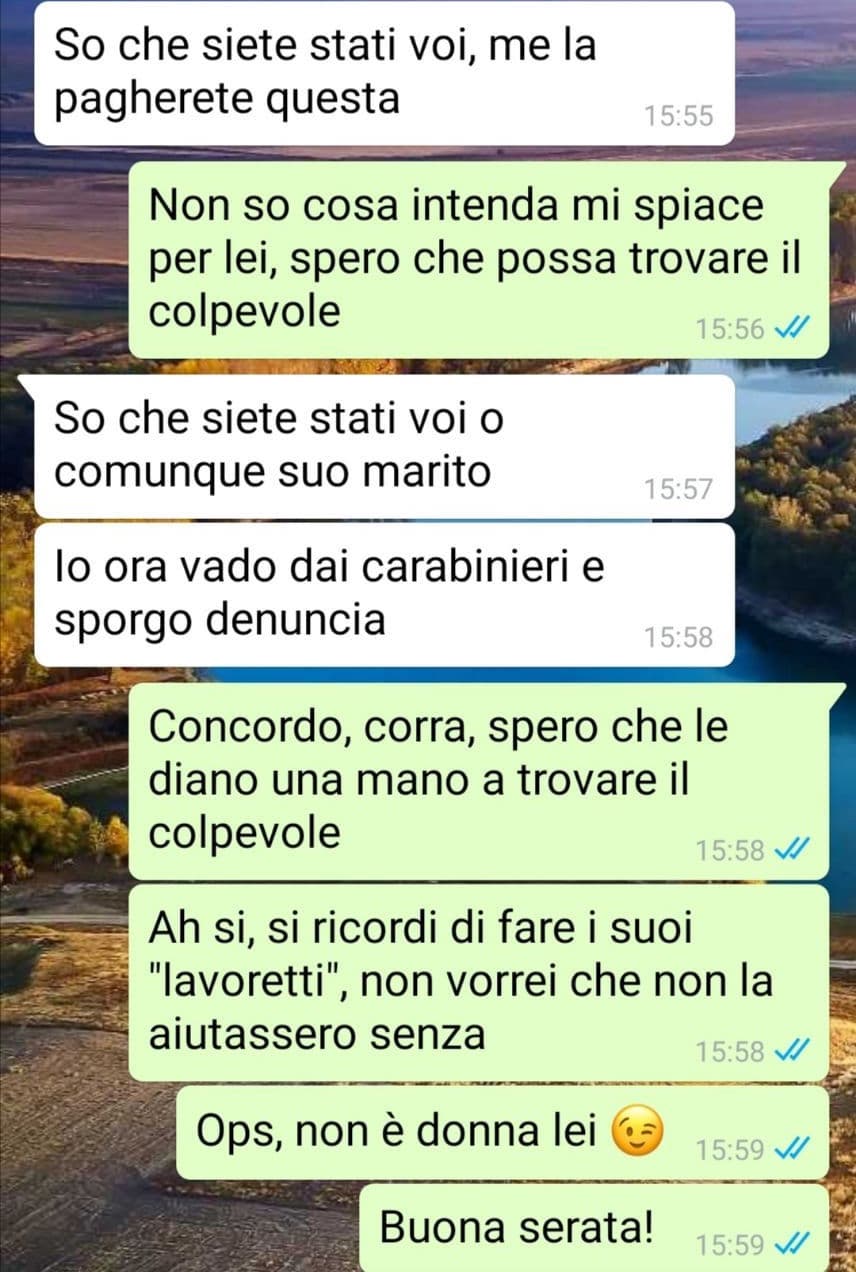Image resolution: width=856 pixels, height=1272 pixels.
Task: Click the 15:57 timestamp on the received message
Action: (678, 488)
